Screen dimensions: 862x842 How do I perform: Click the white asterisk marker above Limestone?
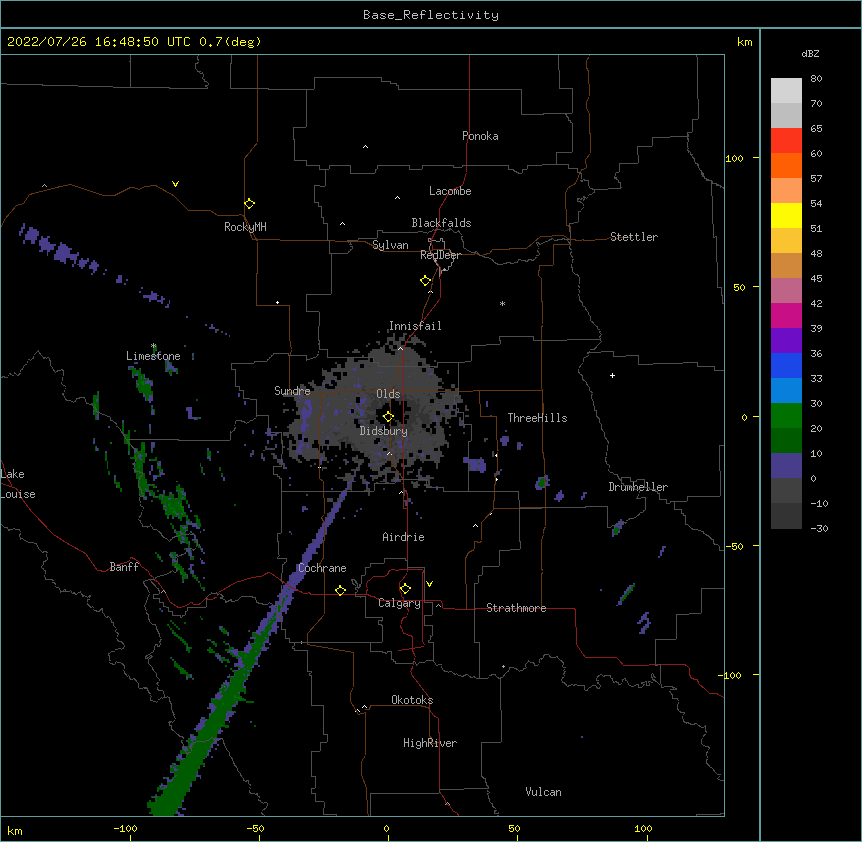(154, 346)
